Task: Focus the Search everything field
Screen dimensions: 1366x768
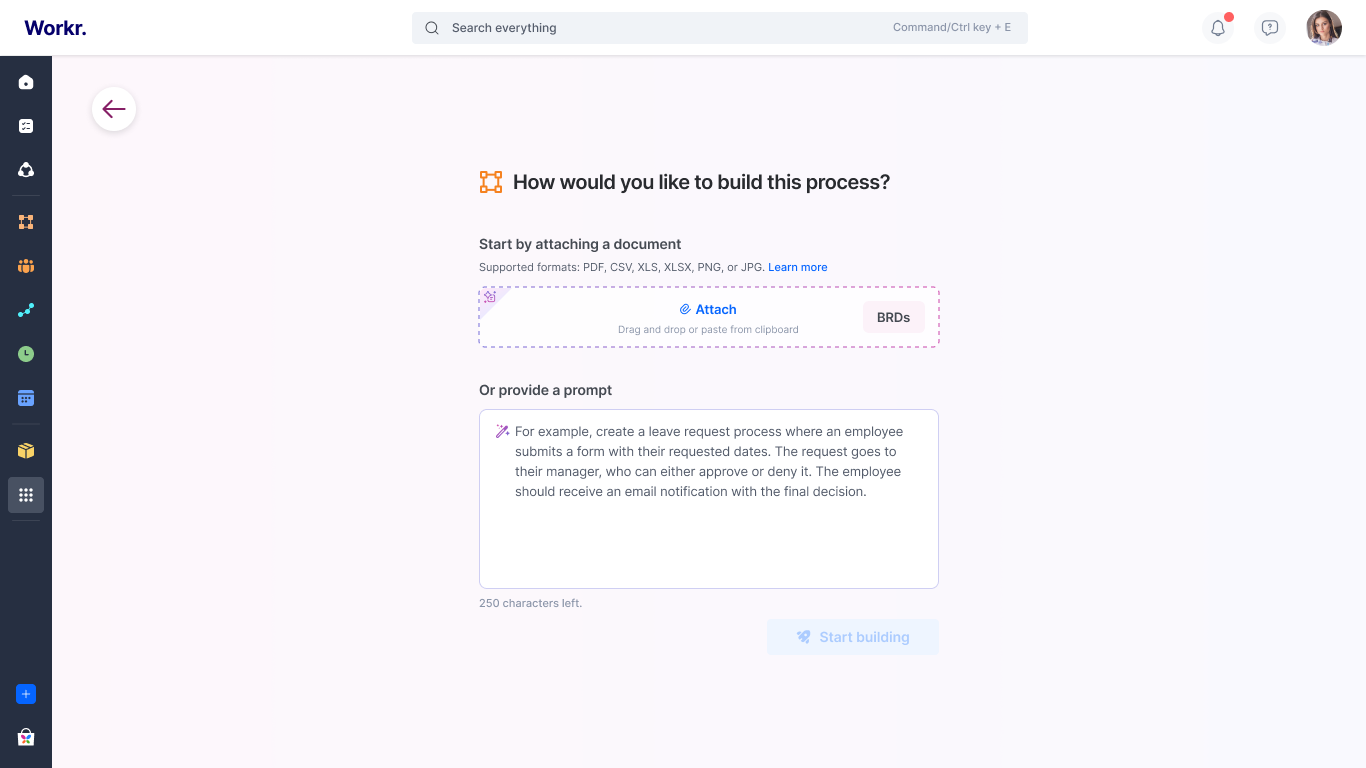Action: pyautogui.click(x=660, y=28)
